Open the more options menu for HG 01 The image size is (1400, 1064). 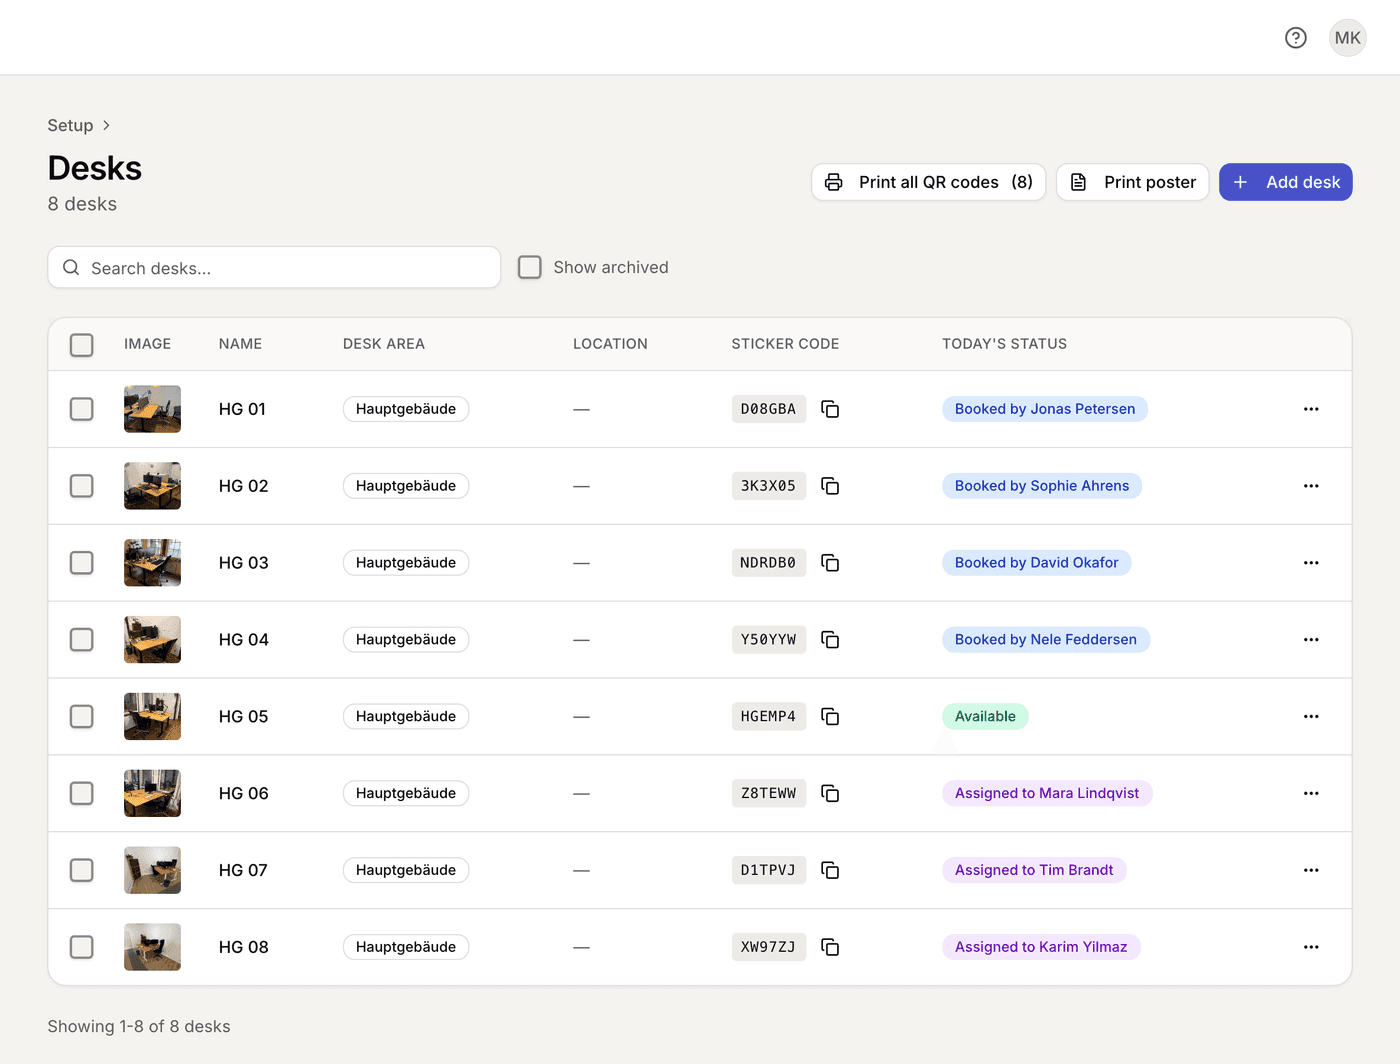[x=1311, y=409]
